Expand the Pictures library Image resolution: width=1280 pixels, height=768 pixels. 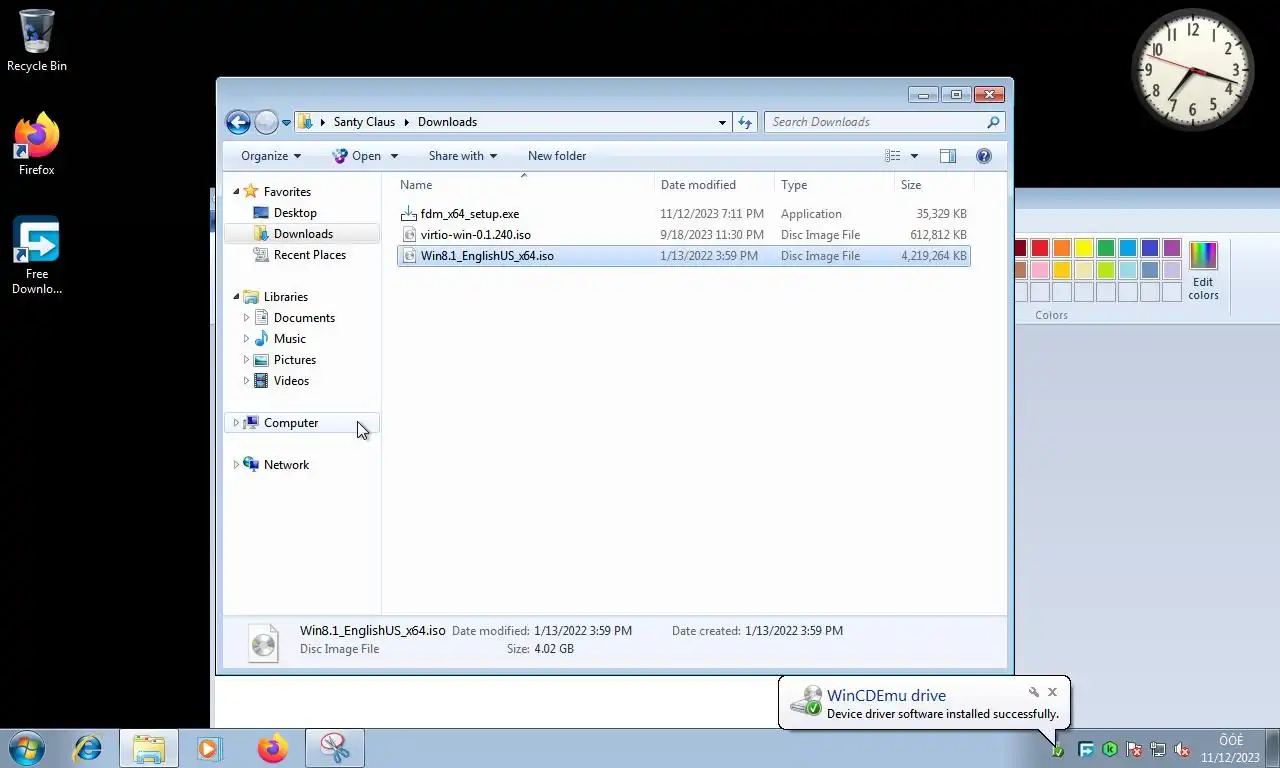tap(246, 360)
